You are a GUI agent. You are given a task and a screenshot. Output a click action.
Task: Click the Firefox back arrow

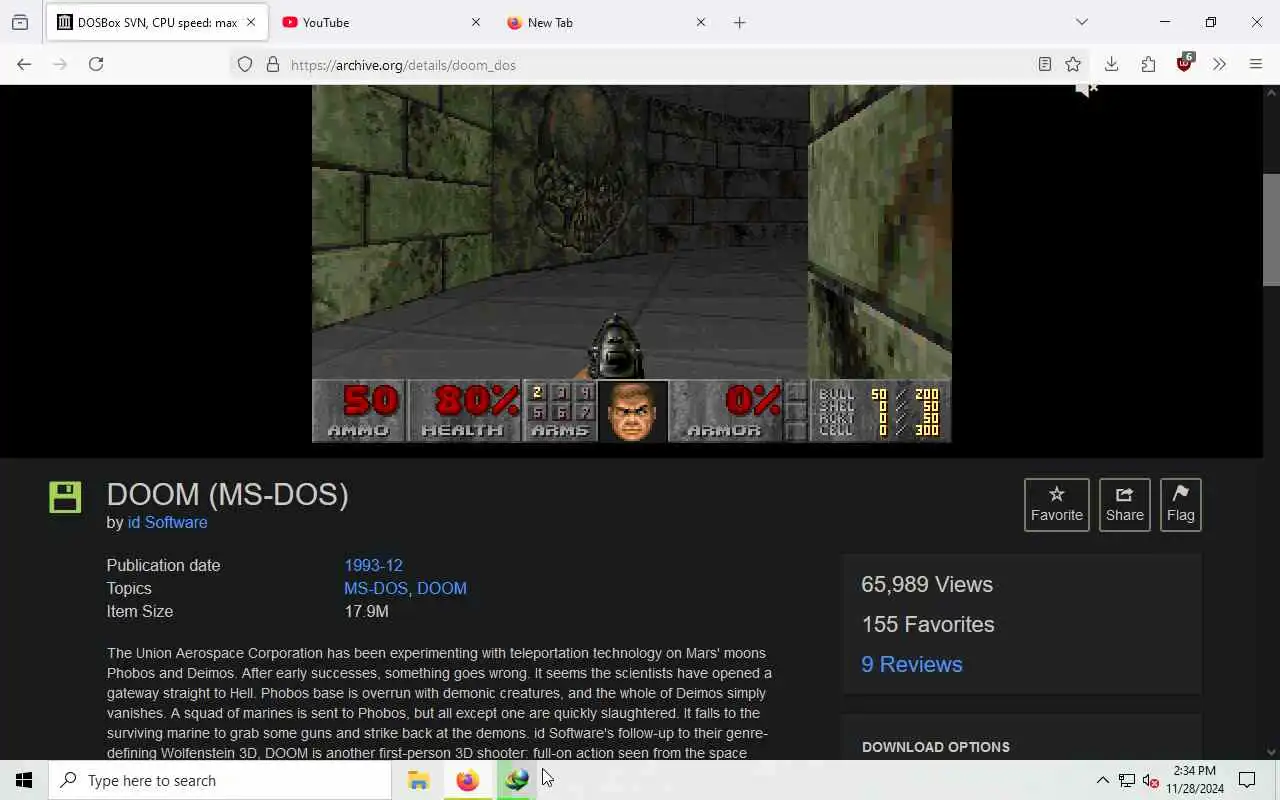pos(24,64)
